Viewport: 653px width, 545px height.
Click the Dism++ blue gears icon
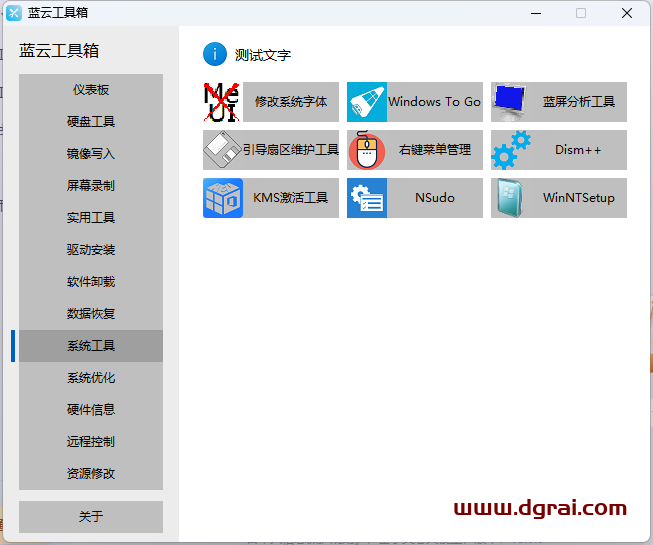point(511,150)
